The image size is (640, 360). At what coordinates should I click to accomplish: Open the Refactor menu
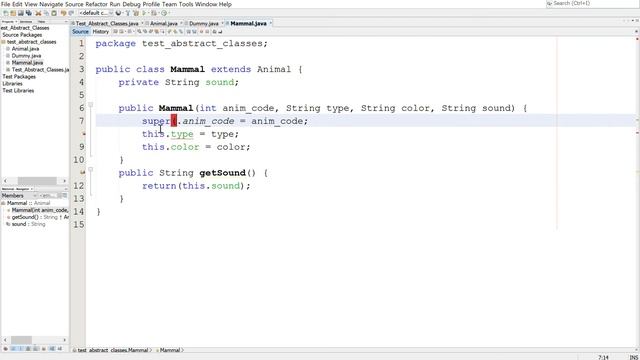click(96, 4)
